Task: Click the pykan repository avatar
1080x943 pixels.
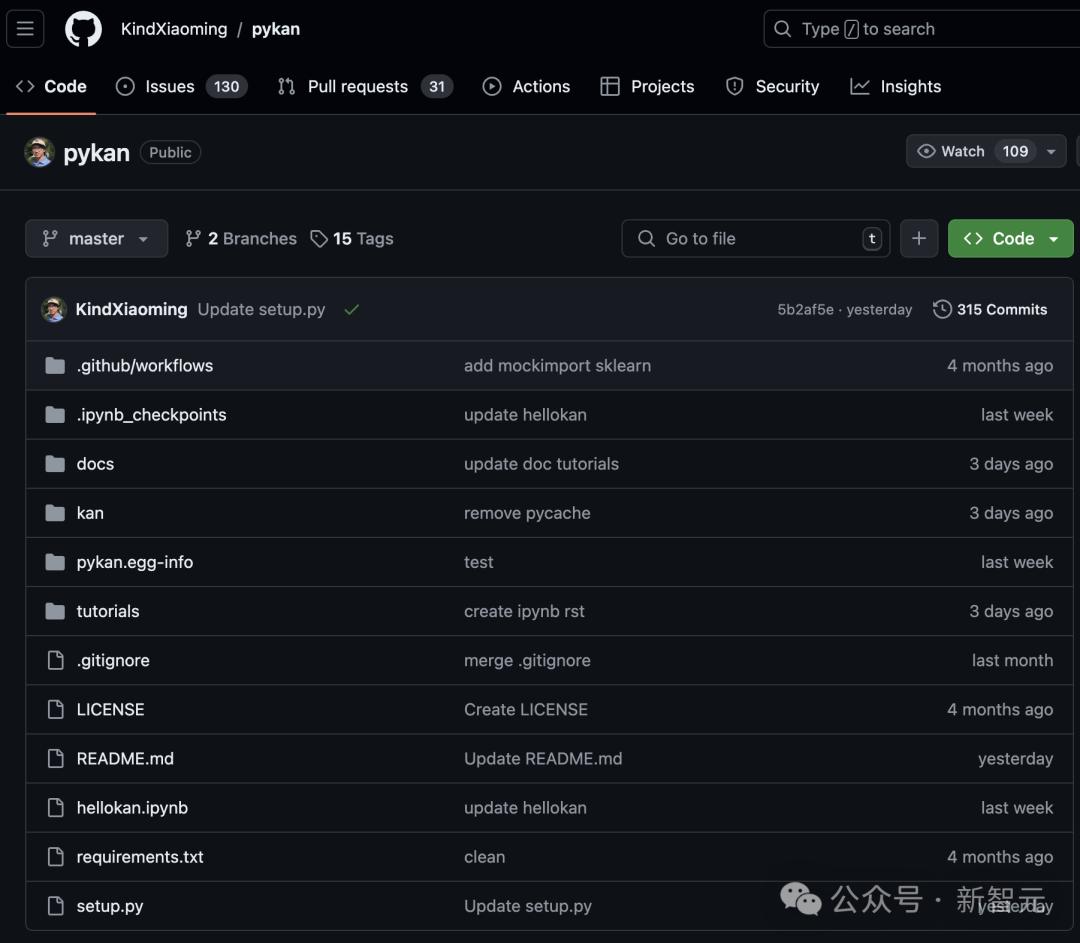Action: (40, 152)
